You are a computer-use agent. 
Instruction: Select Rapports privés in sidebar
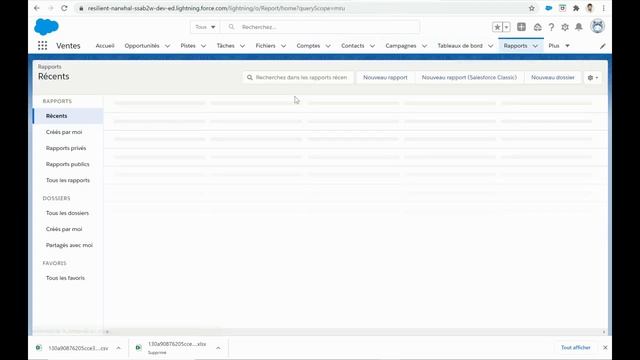(66, 148)
